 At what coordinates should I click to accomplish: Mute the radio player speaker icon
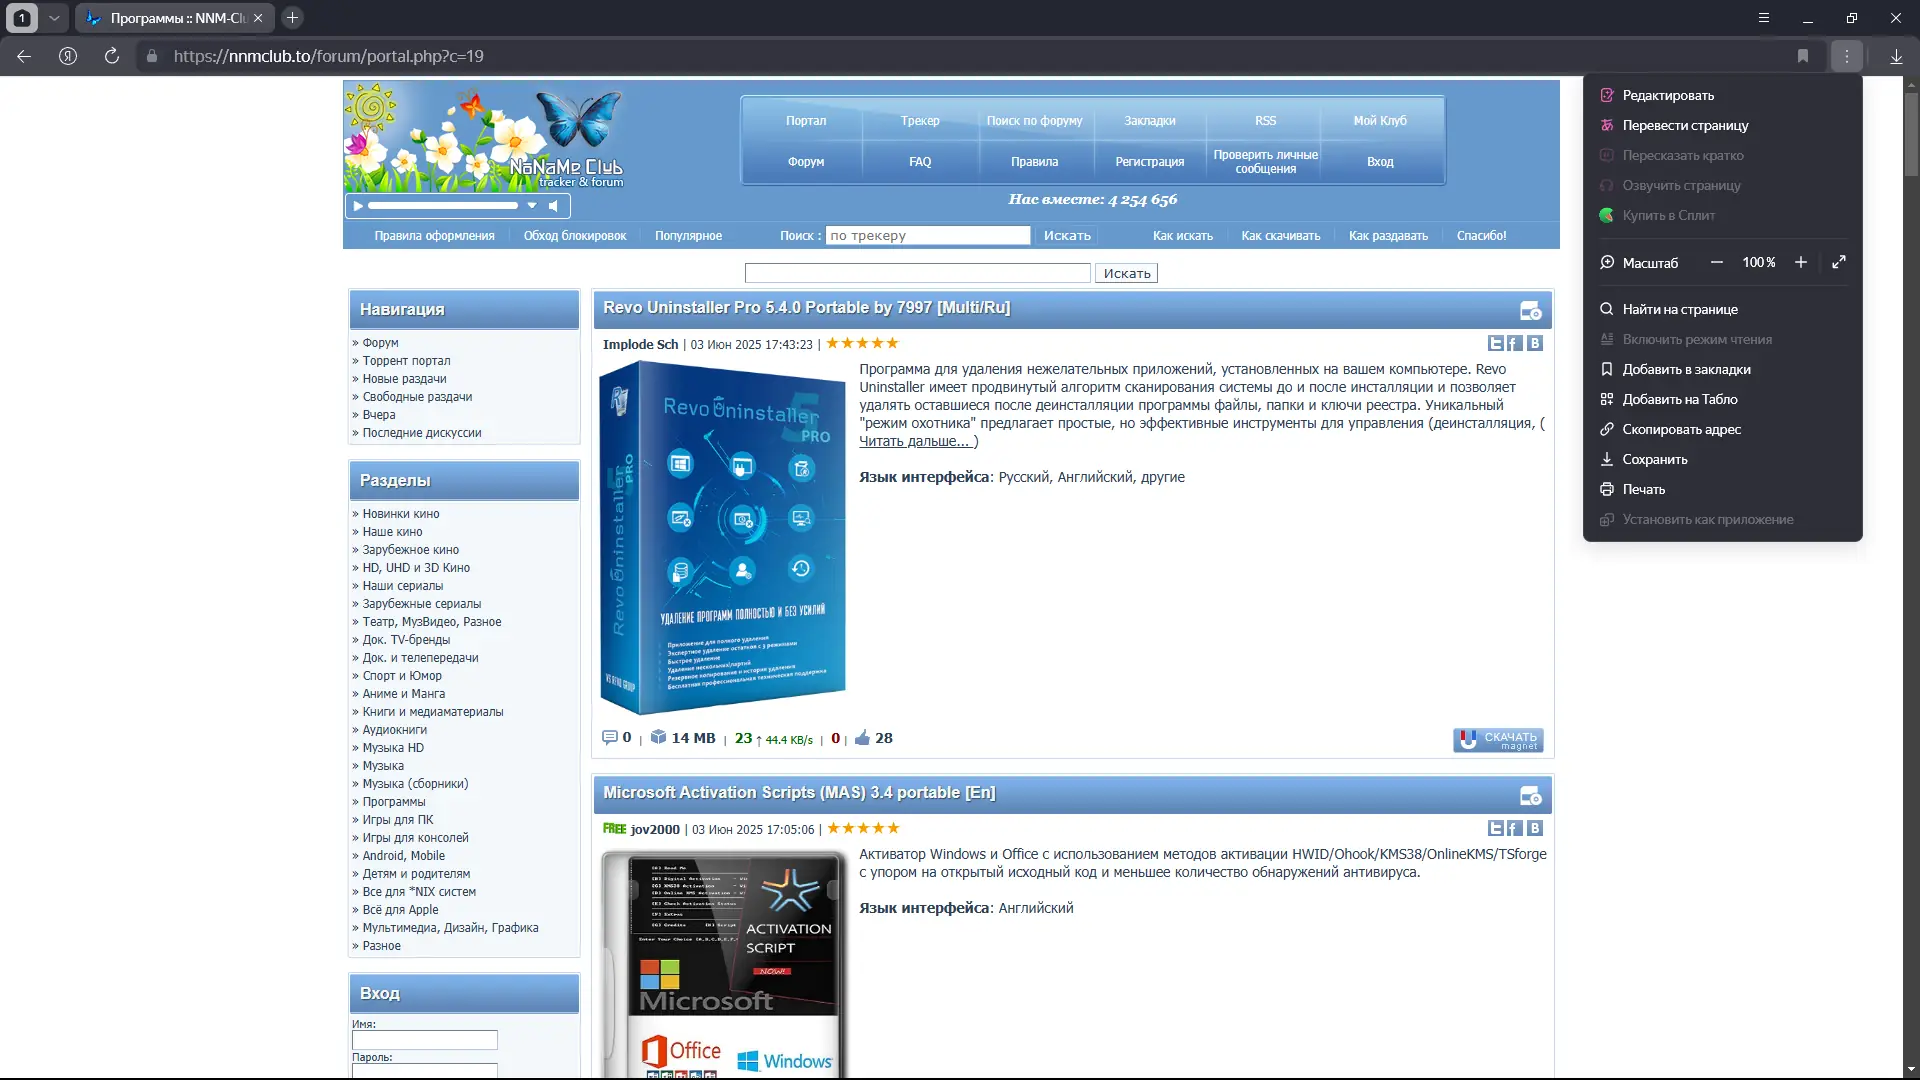click(x=553, y=206)
